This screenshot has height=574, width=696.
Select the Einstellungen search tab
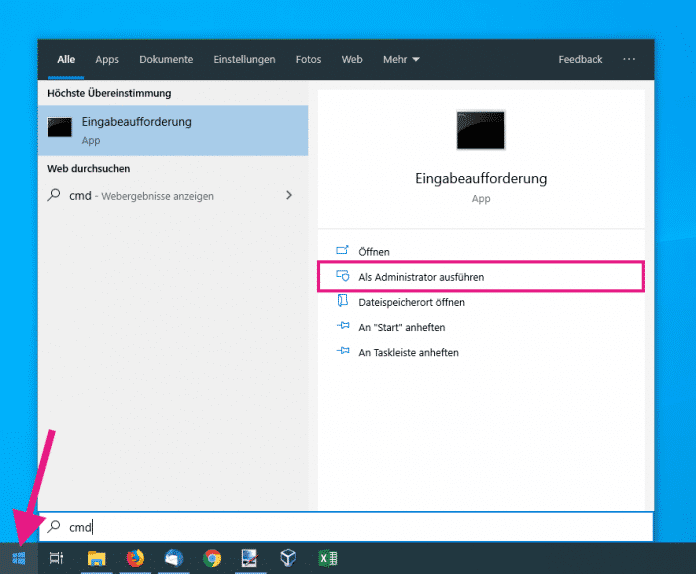tap(244, 60)
